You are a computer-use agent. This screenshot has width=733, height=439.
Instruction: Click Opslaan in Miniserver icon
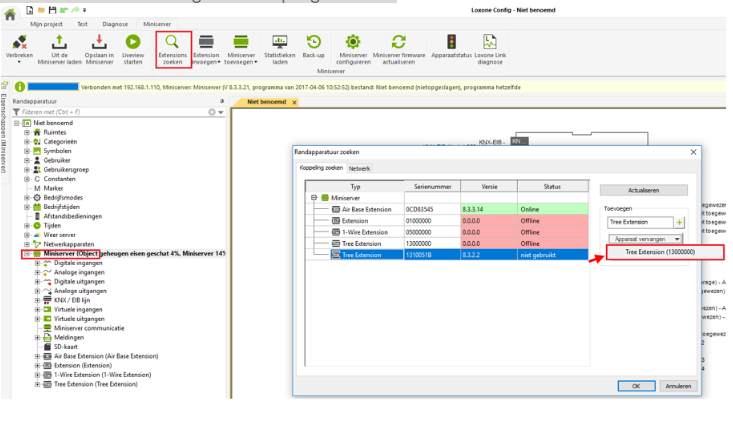click(x=99, y=42)
